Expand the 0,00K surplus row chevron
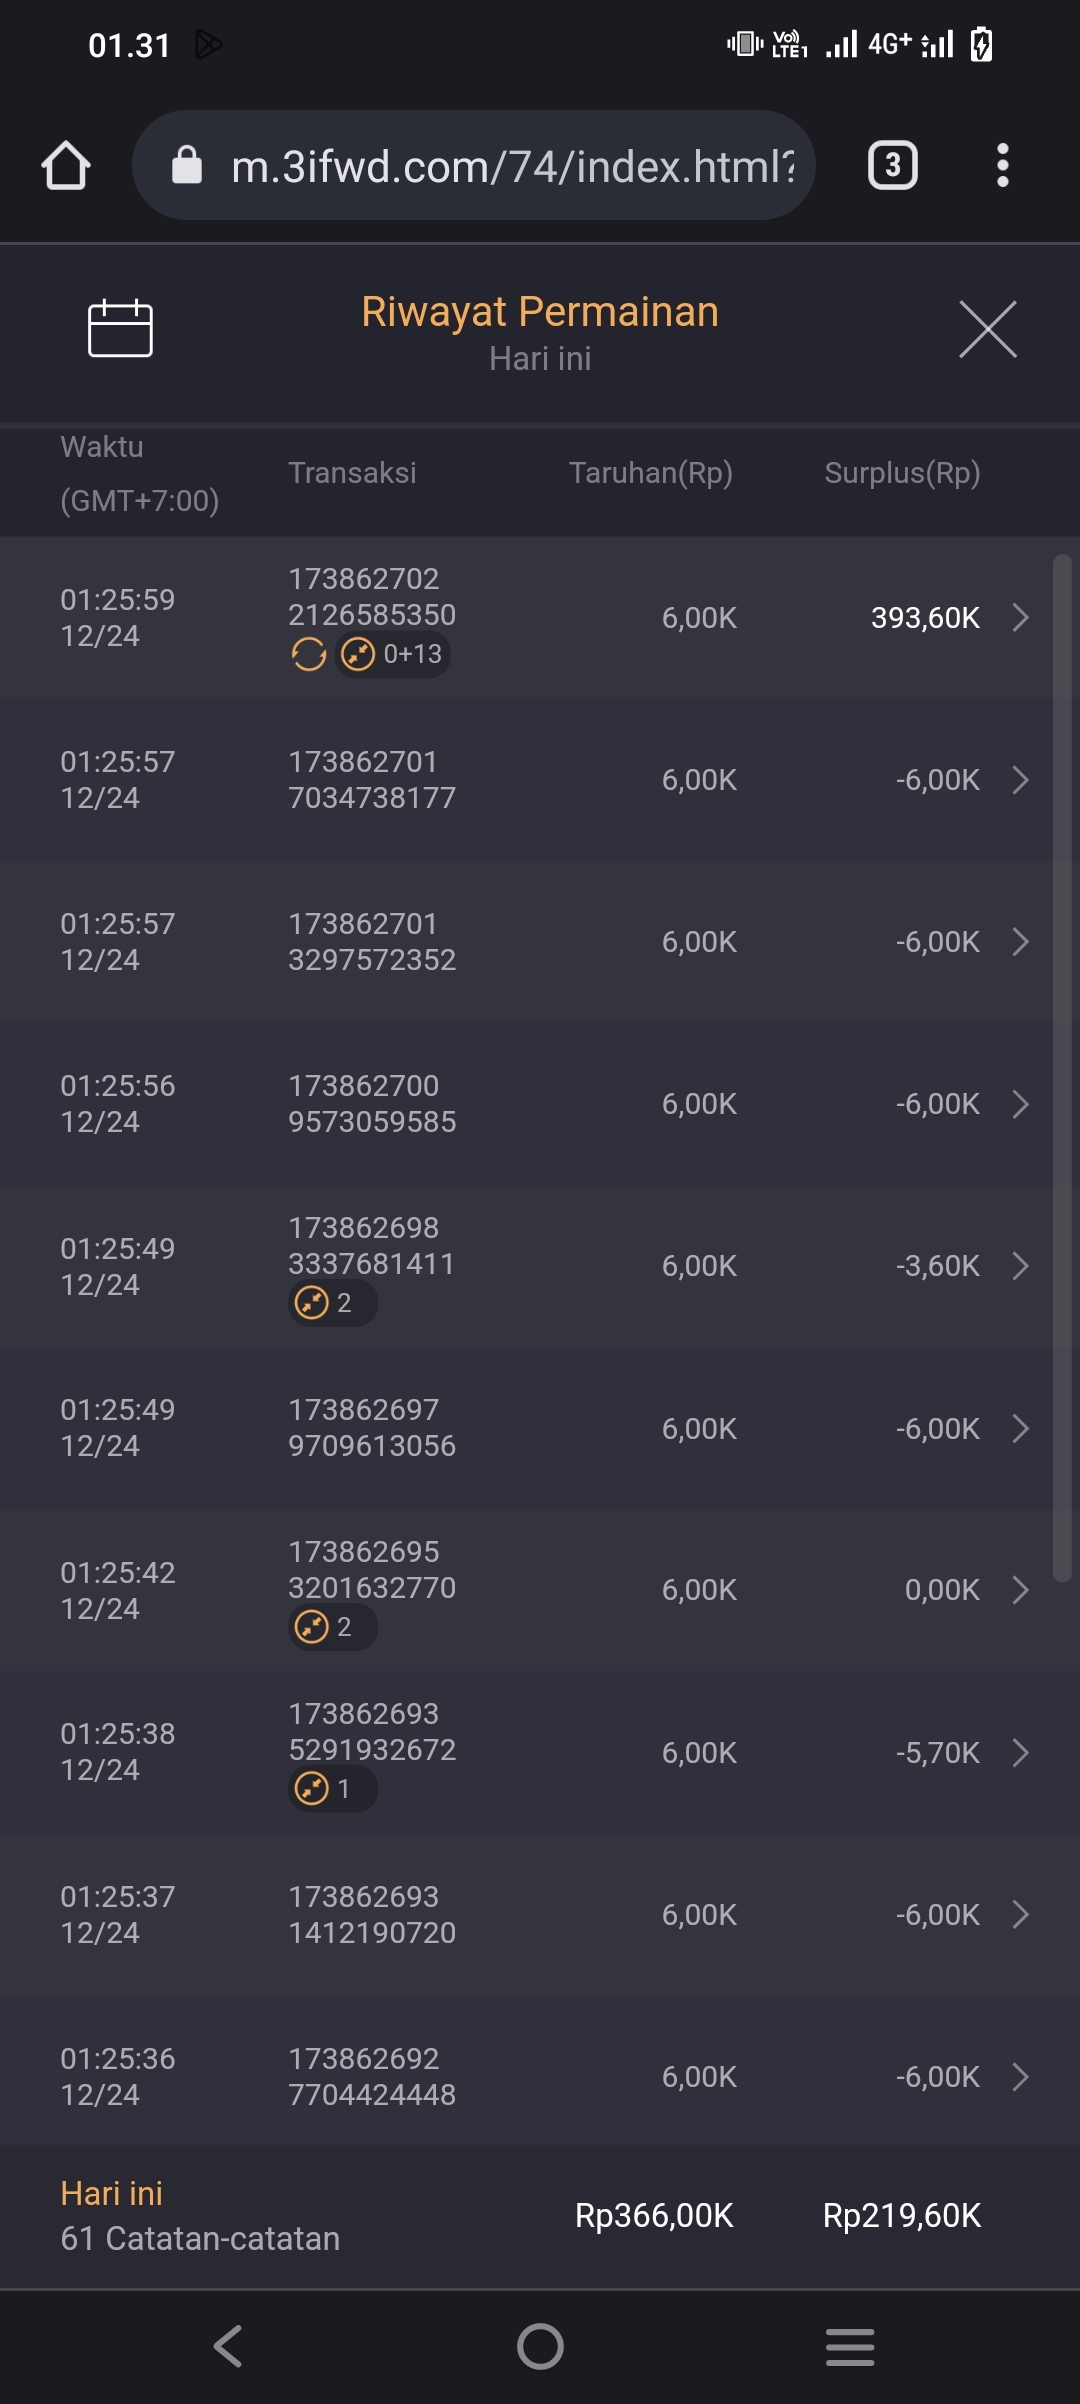 coord(1020,1590)
